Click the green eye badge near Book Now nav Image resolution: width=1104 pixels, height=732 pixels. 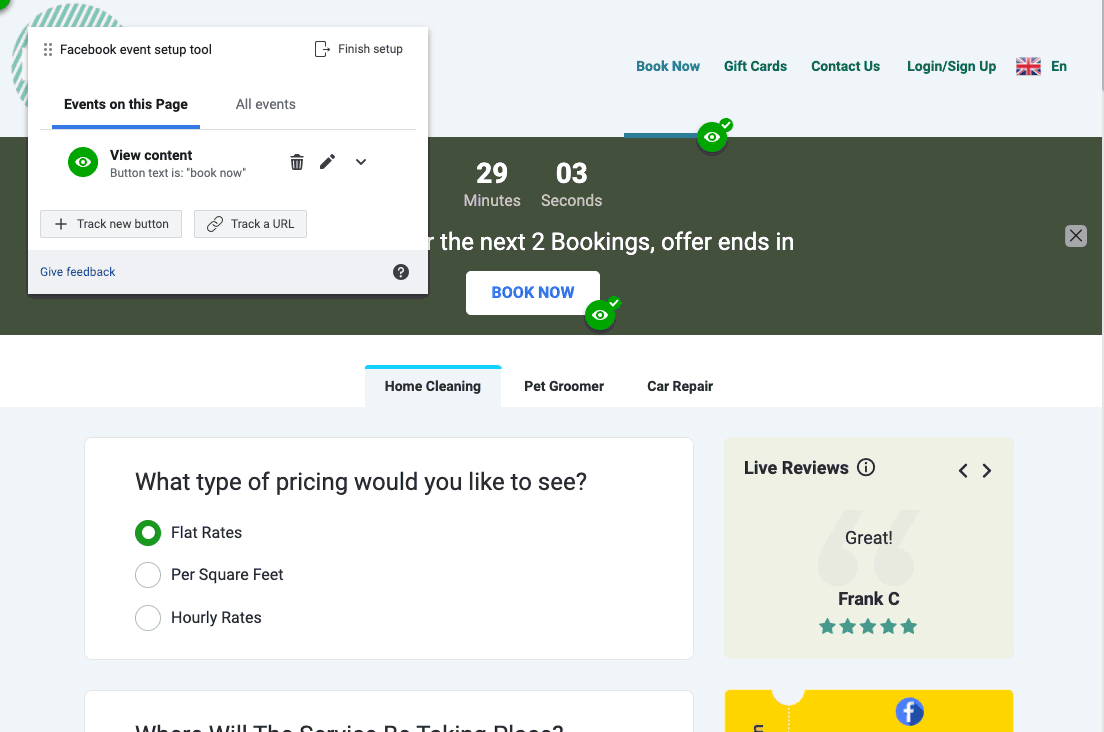tap(712, 137)
